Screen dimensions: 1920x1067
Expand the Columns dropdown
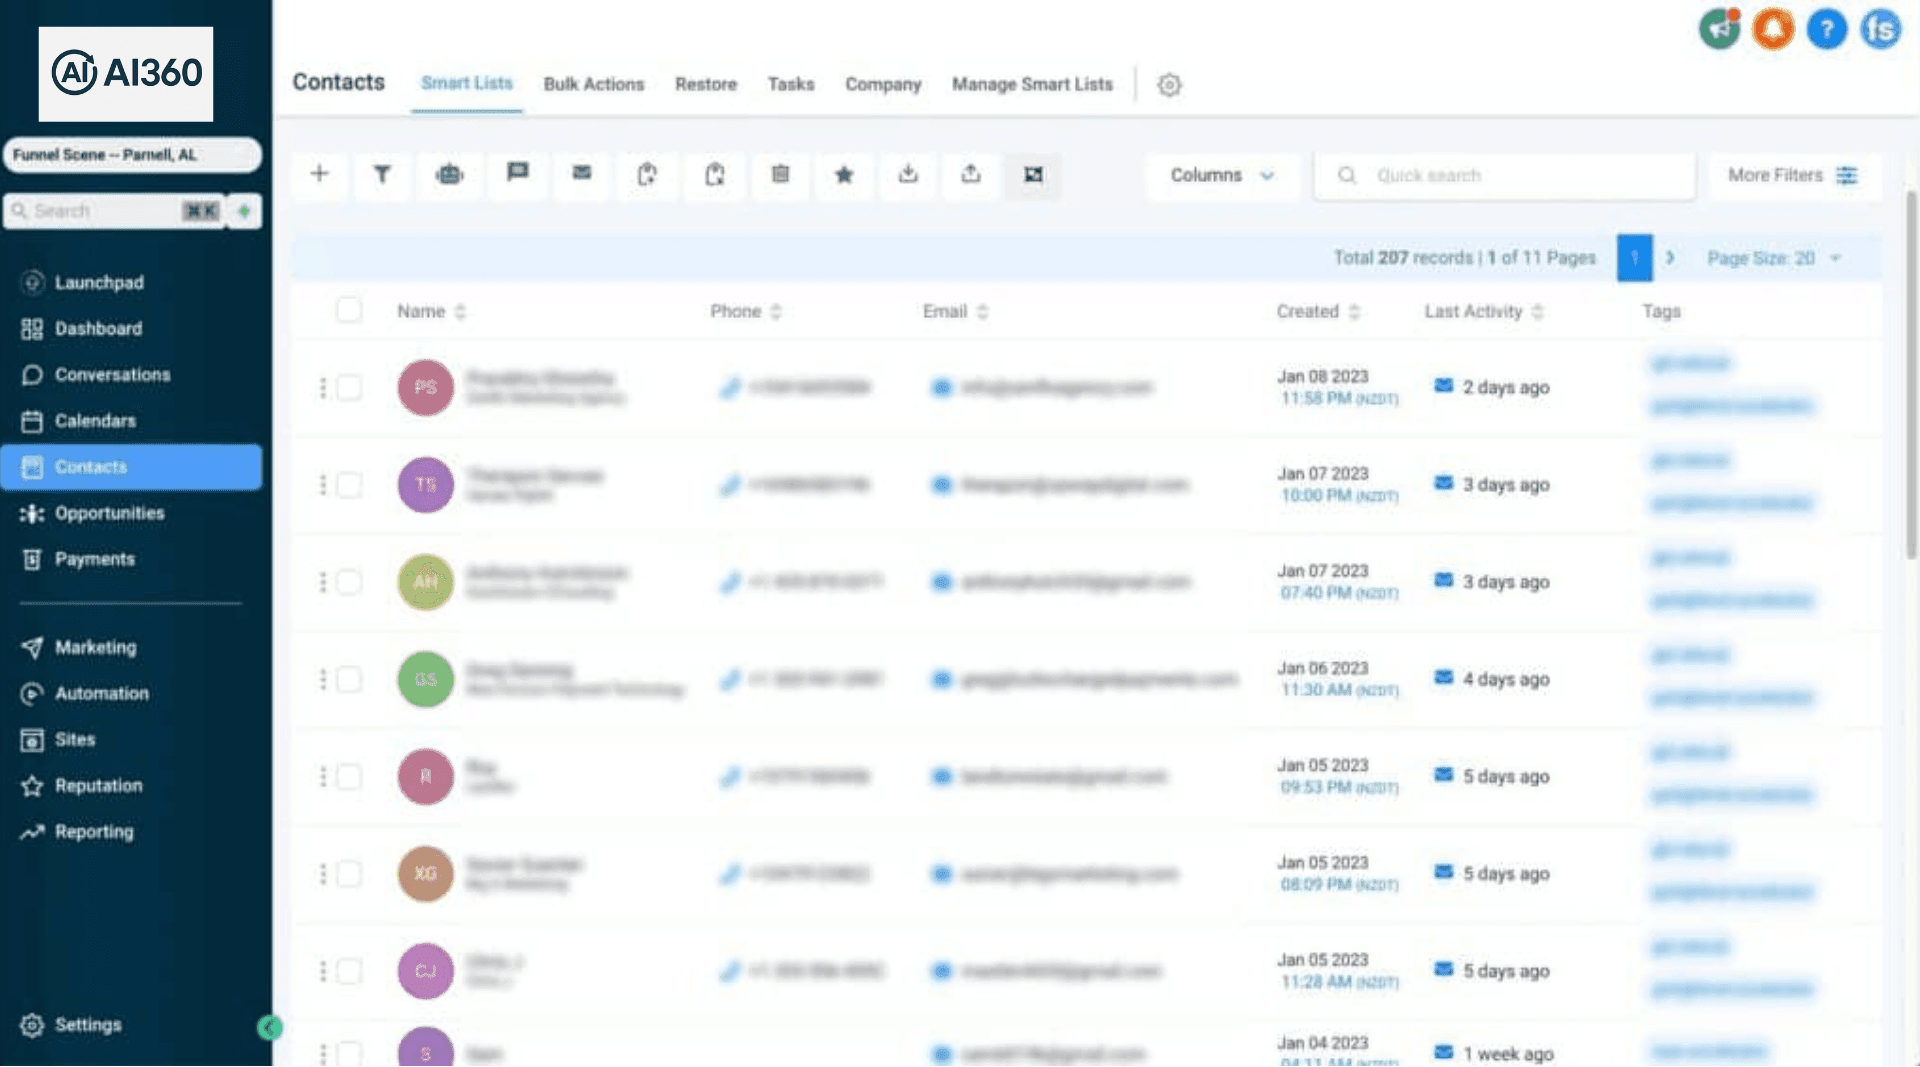1222,175
